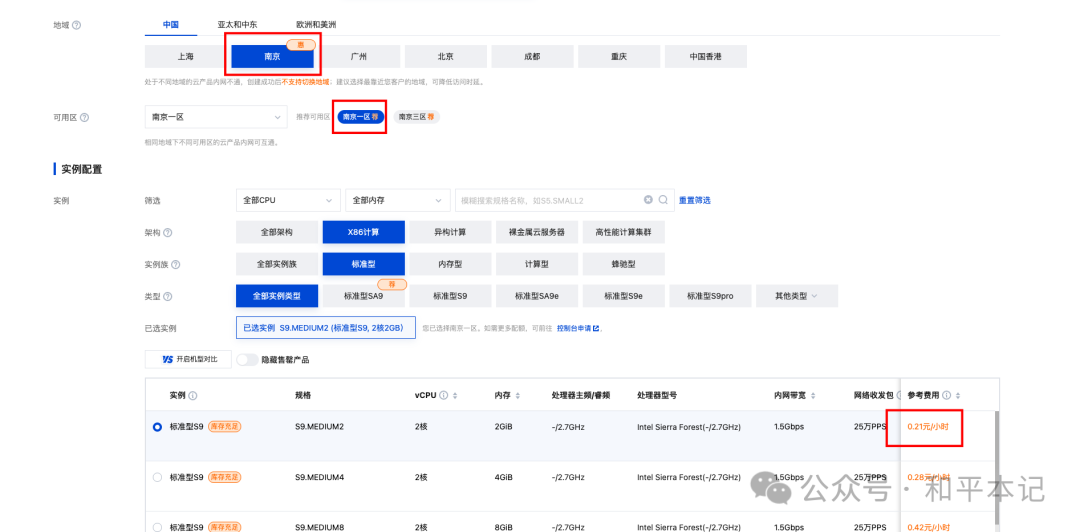Viewport: 1080px width, 532px height.
Task: Select the 上海 region
Action: (186, 57)
